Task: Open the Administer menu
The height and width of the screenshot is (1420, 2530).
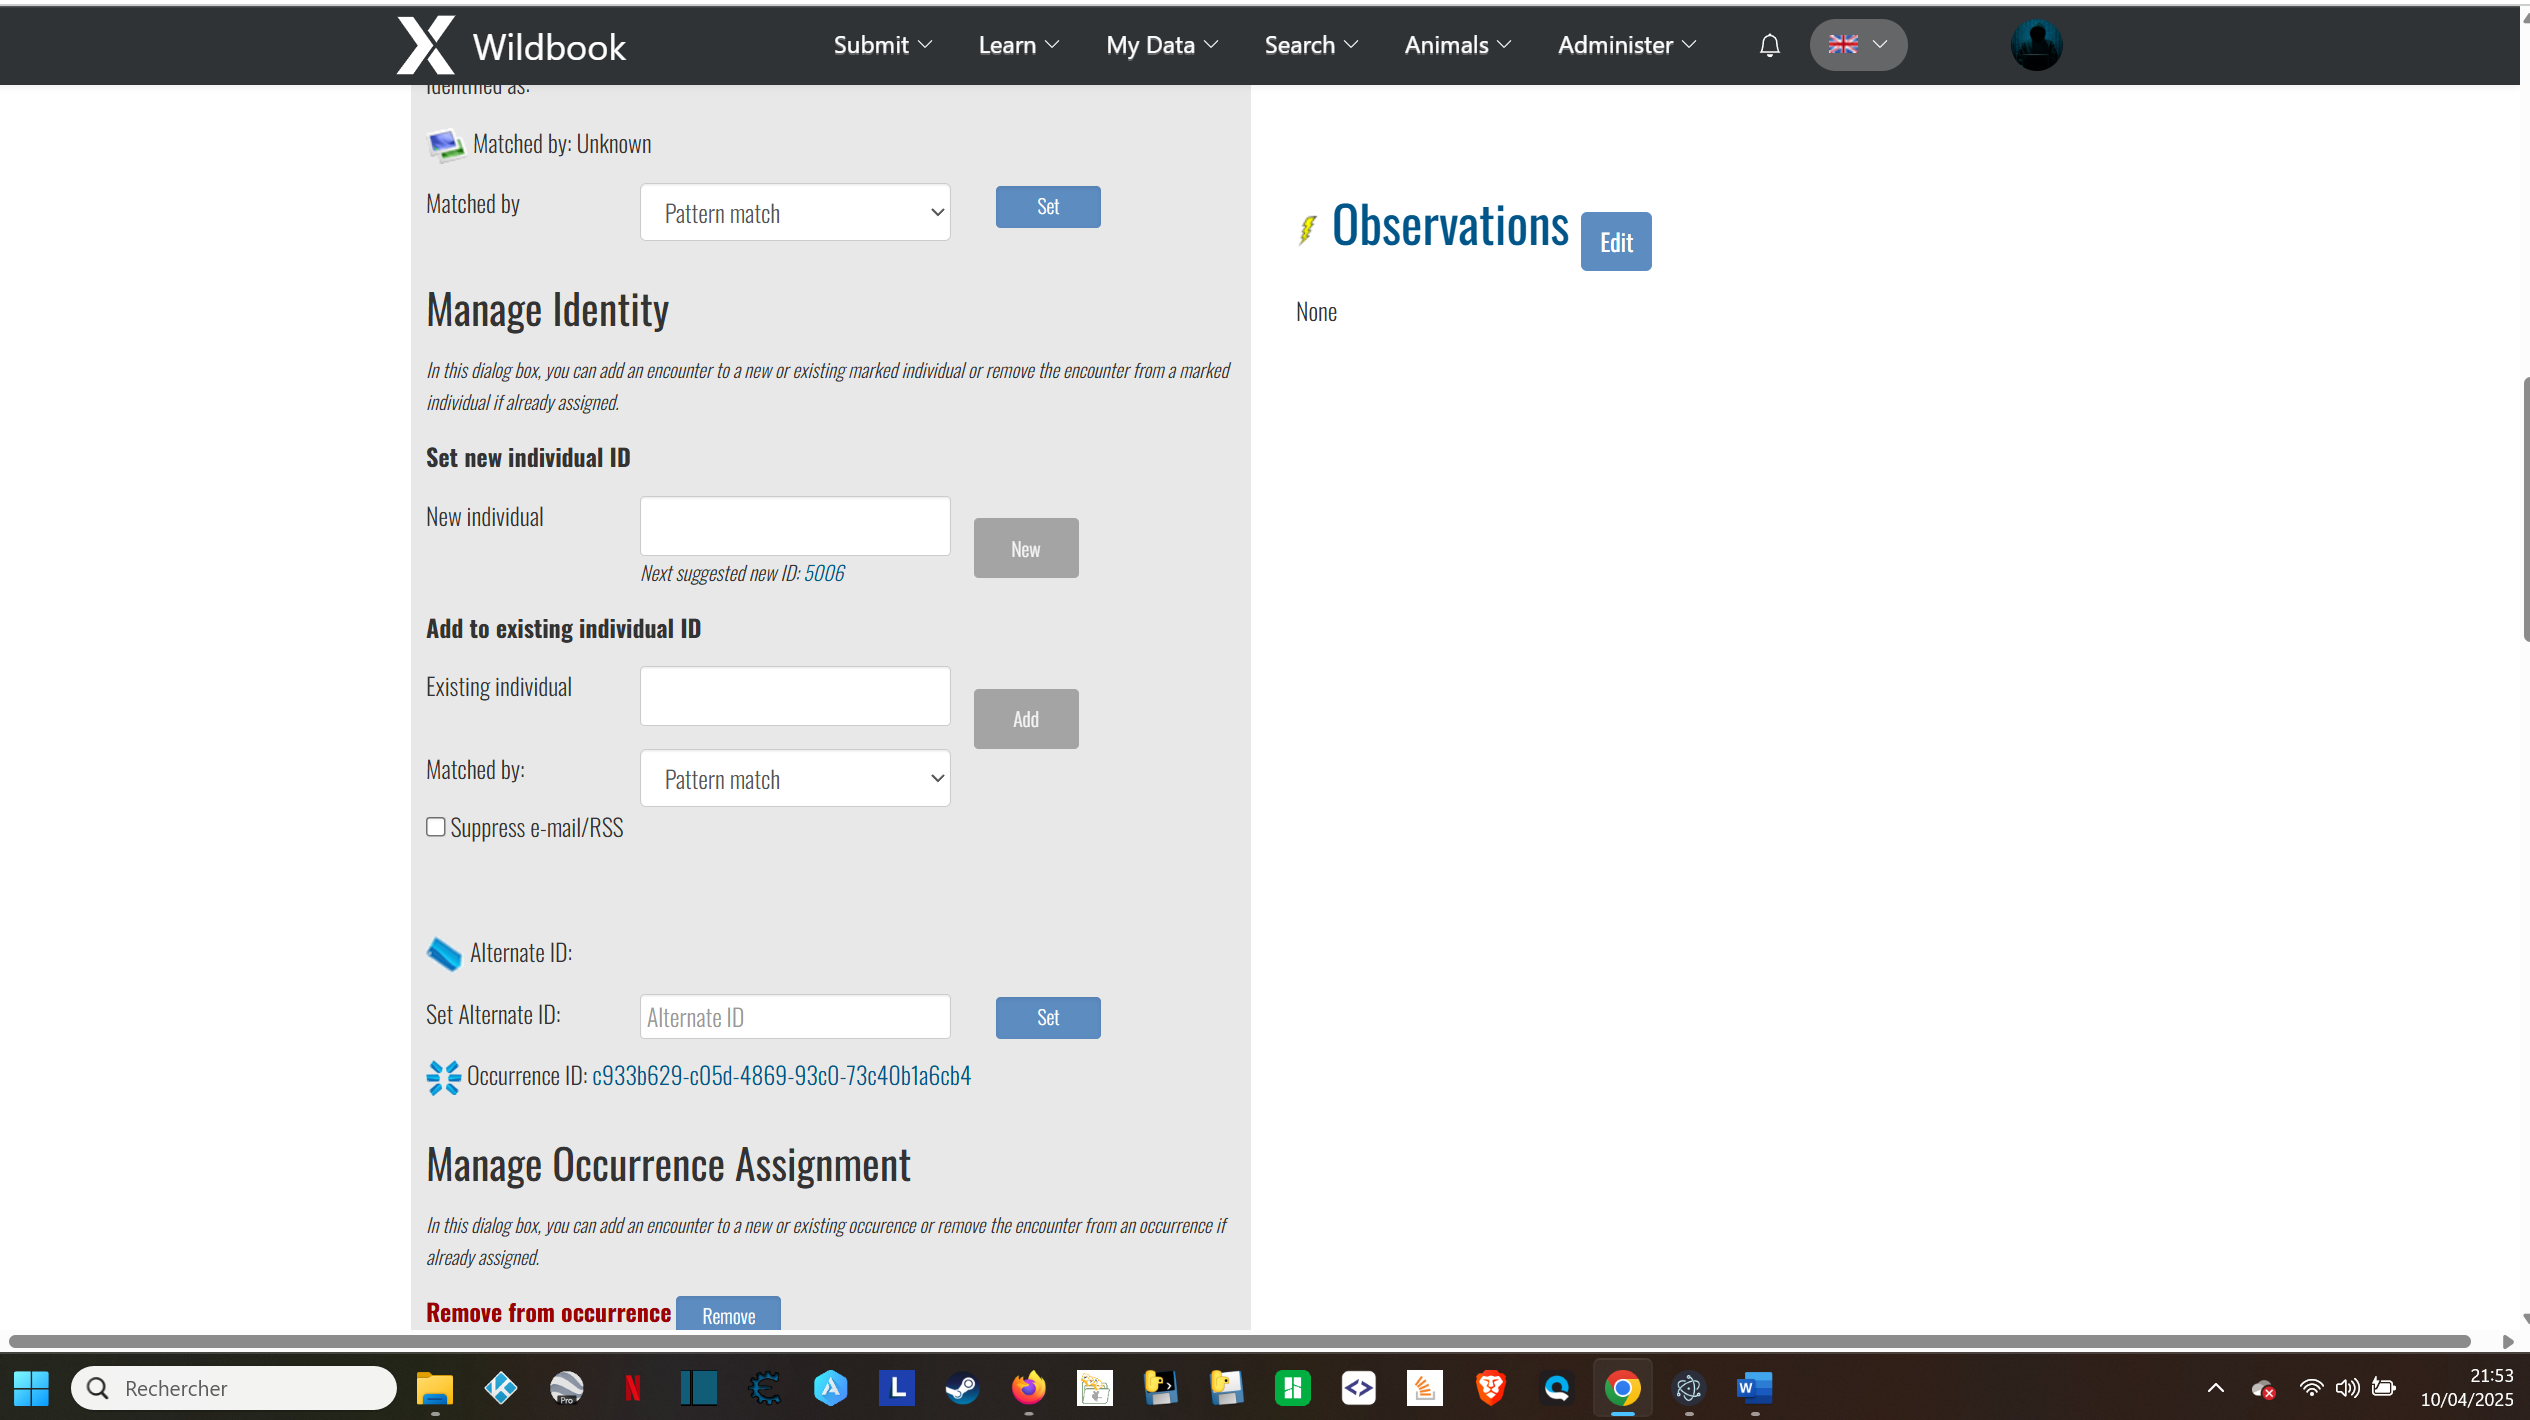Action: [x=1626, y=45]
